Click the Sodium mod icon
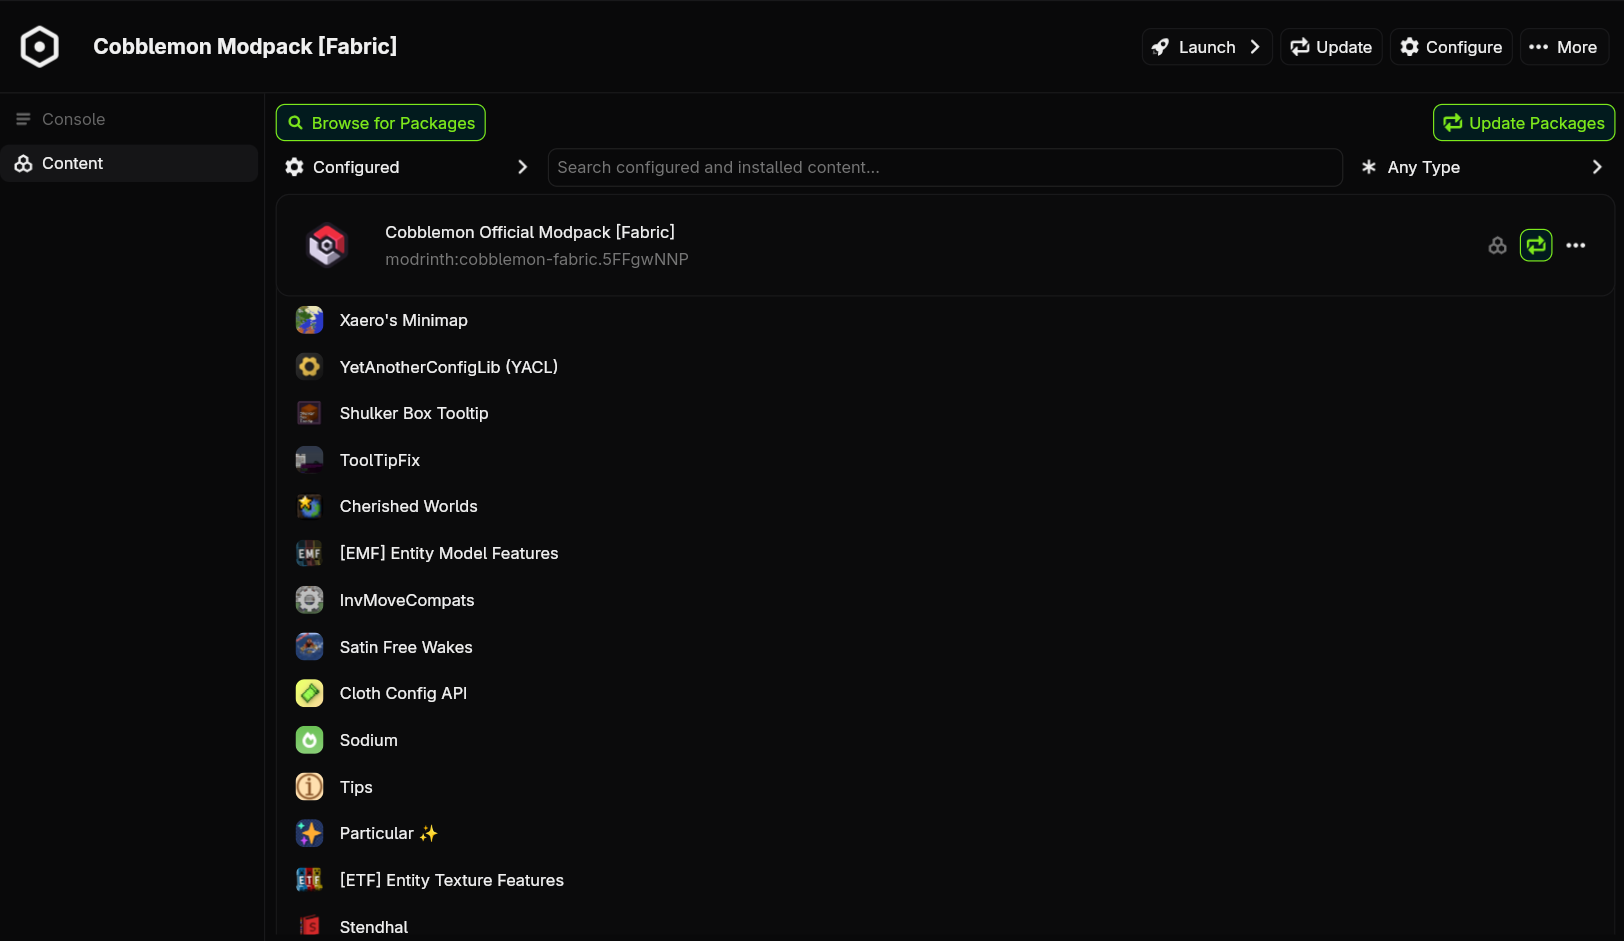This screenshot has width=1624, height=941. point(309,740)
